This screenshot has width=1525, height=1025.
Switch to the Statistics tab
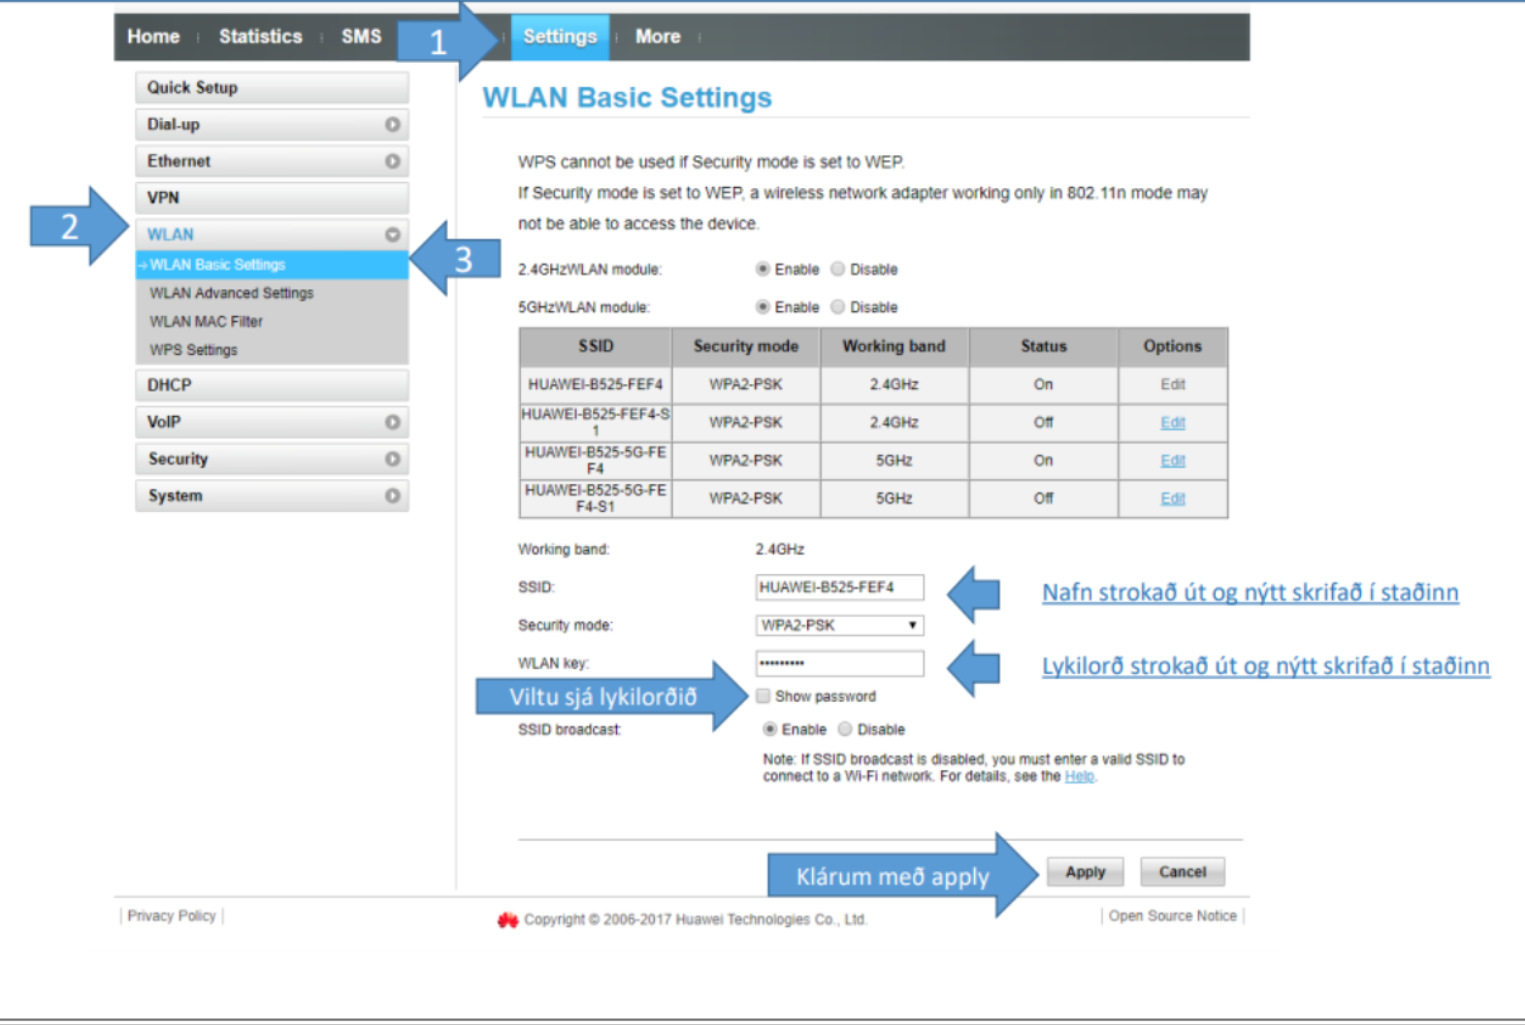260,37
